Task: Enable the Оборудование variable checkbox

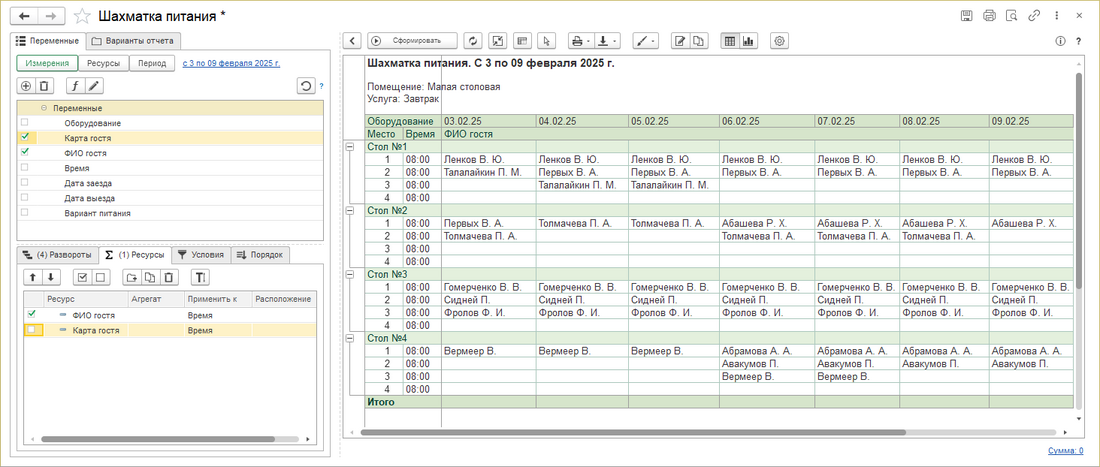Action: [25, 123]
